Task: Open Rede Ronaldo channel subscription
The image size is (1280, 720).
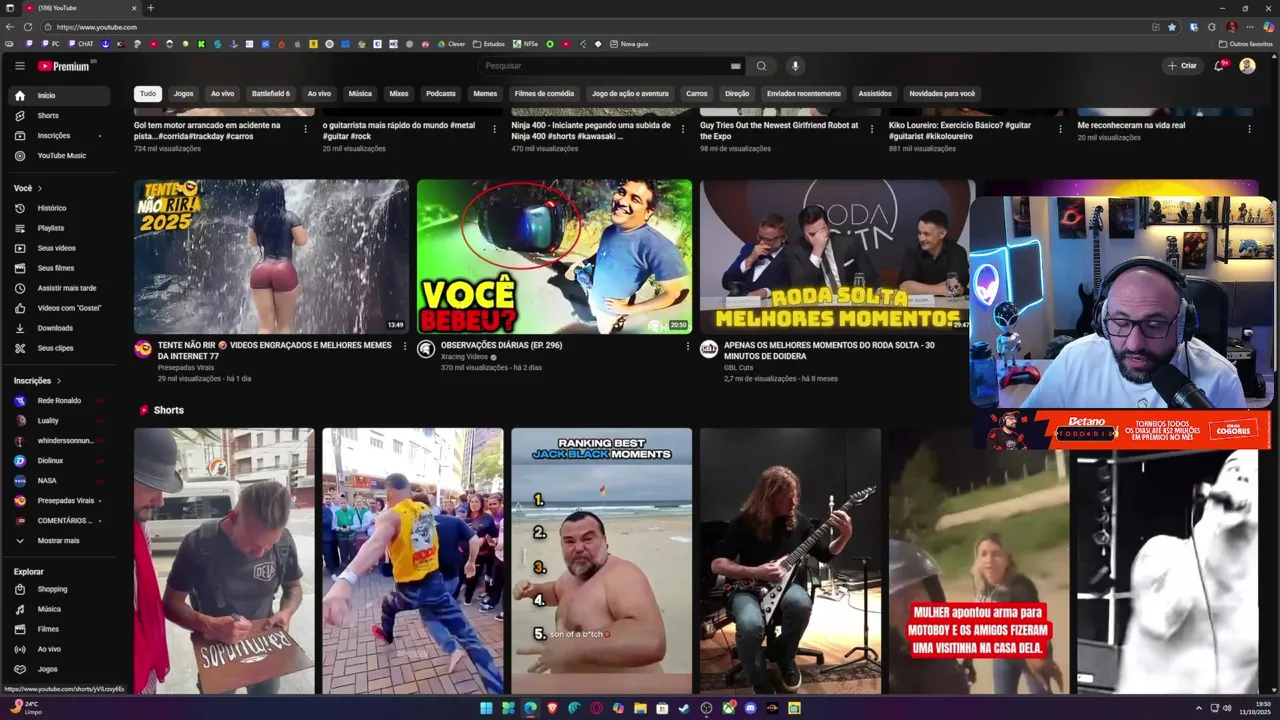Action: 60,401
